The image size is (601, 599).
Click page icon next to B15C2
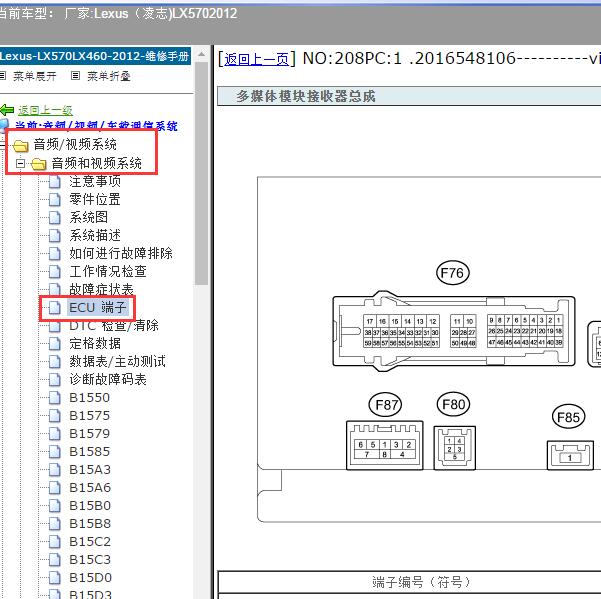(55, 542)
